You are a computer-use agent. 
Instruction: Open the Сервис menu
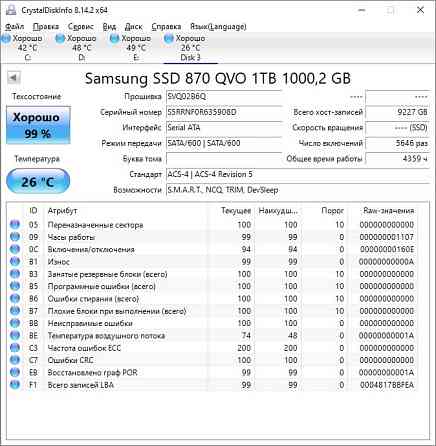click(81, 27)
